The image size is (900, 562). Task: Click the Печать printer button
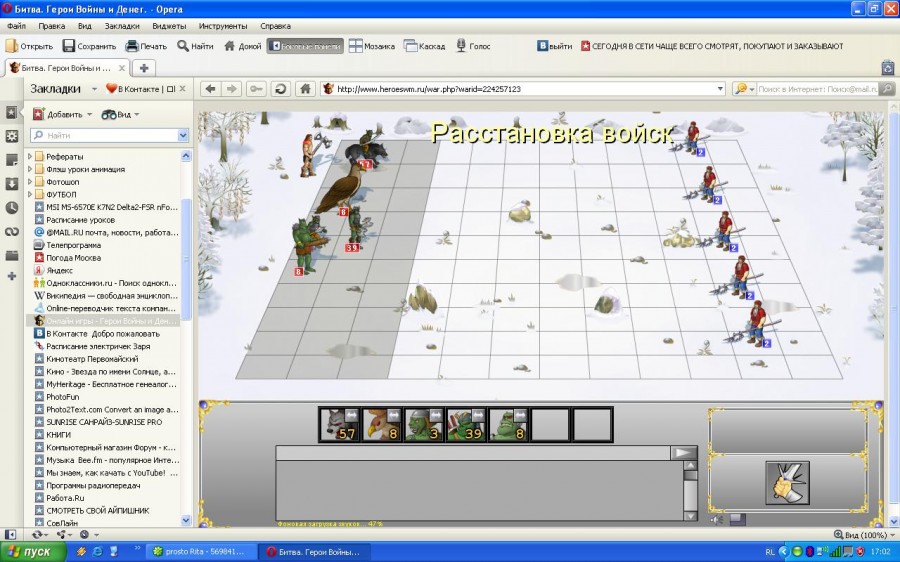(x=146, y=46)
